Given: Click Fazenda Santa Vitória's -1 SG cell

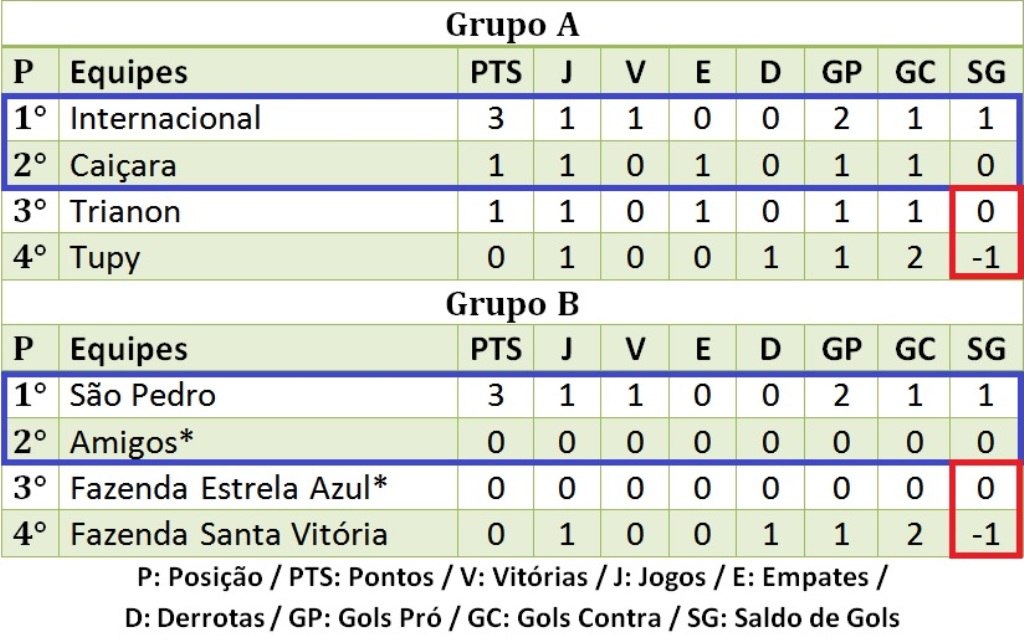Looking at the screenshot, I should point(986,534).
